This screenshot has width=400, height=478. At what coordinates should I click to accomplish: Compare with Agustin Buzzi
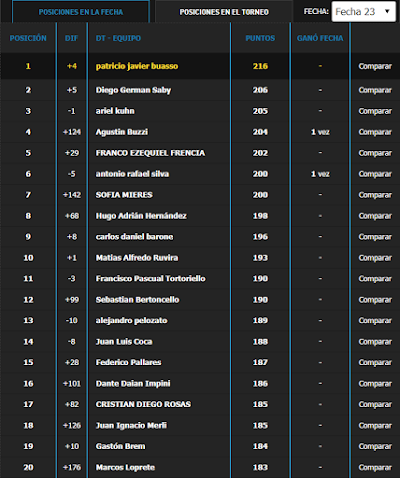[375, 132]
